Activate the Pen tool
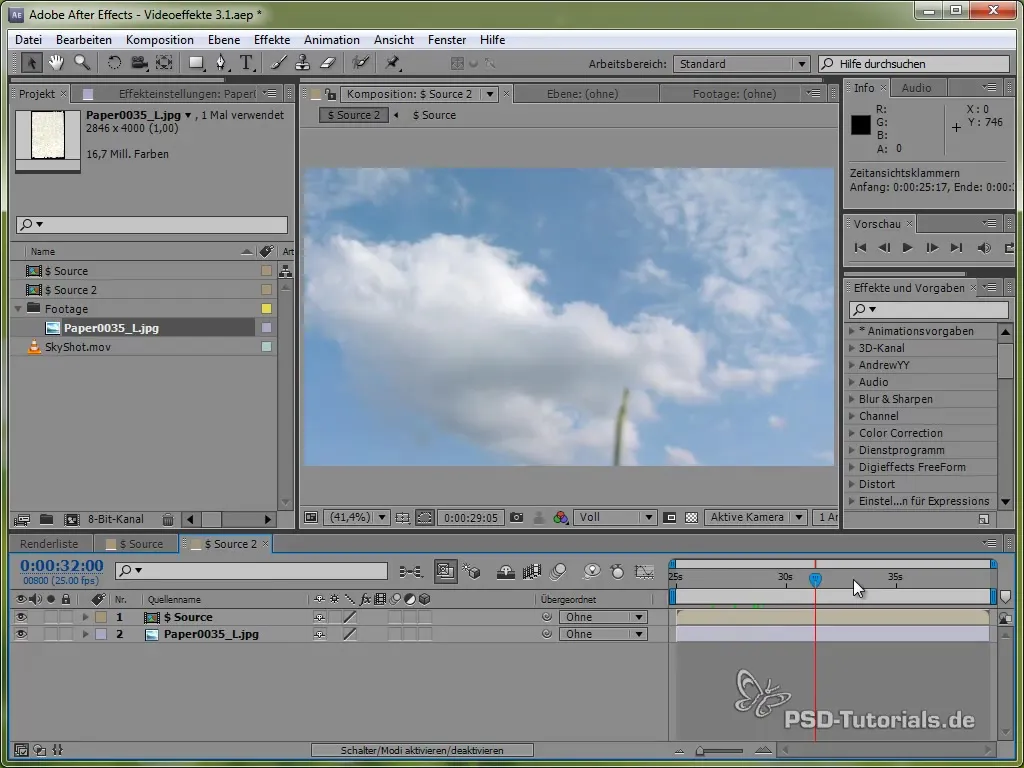Screen dimensions: 1024x768 tap(221, 63)
